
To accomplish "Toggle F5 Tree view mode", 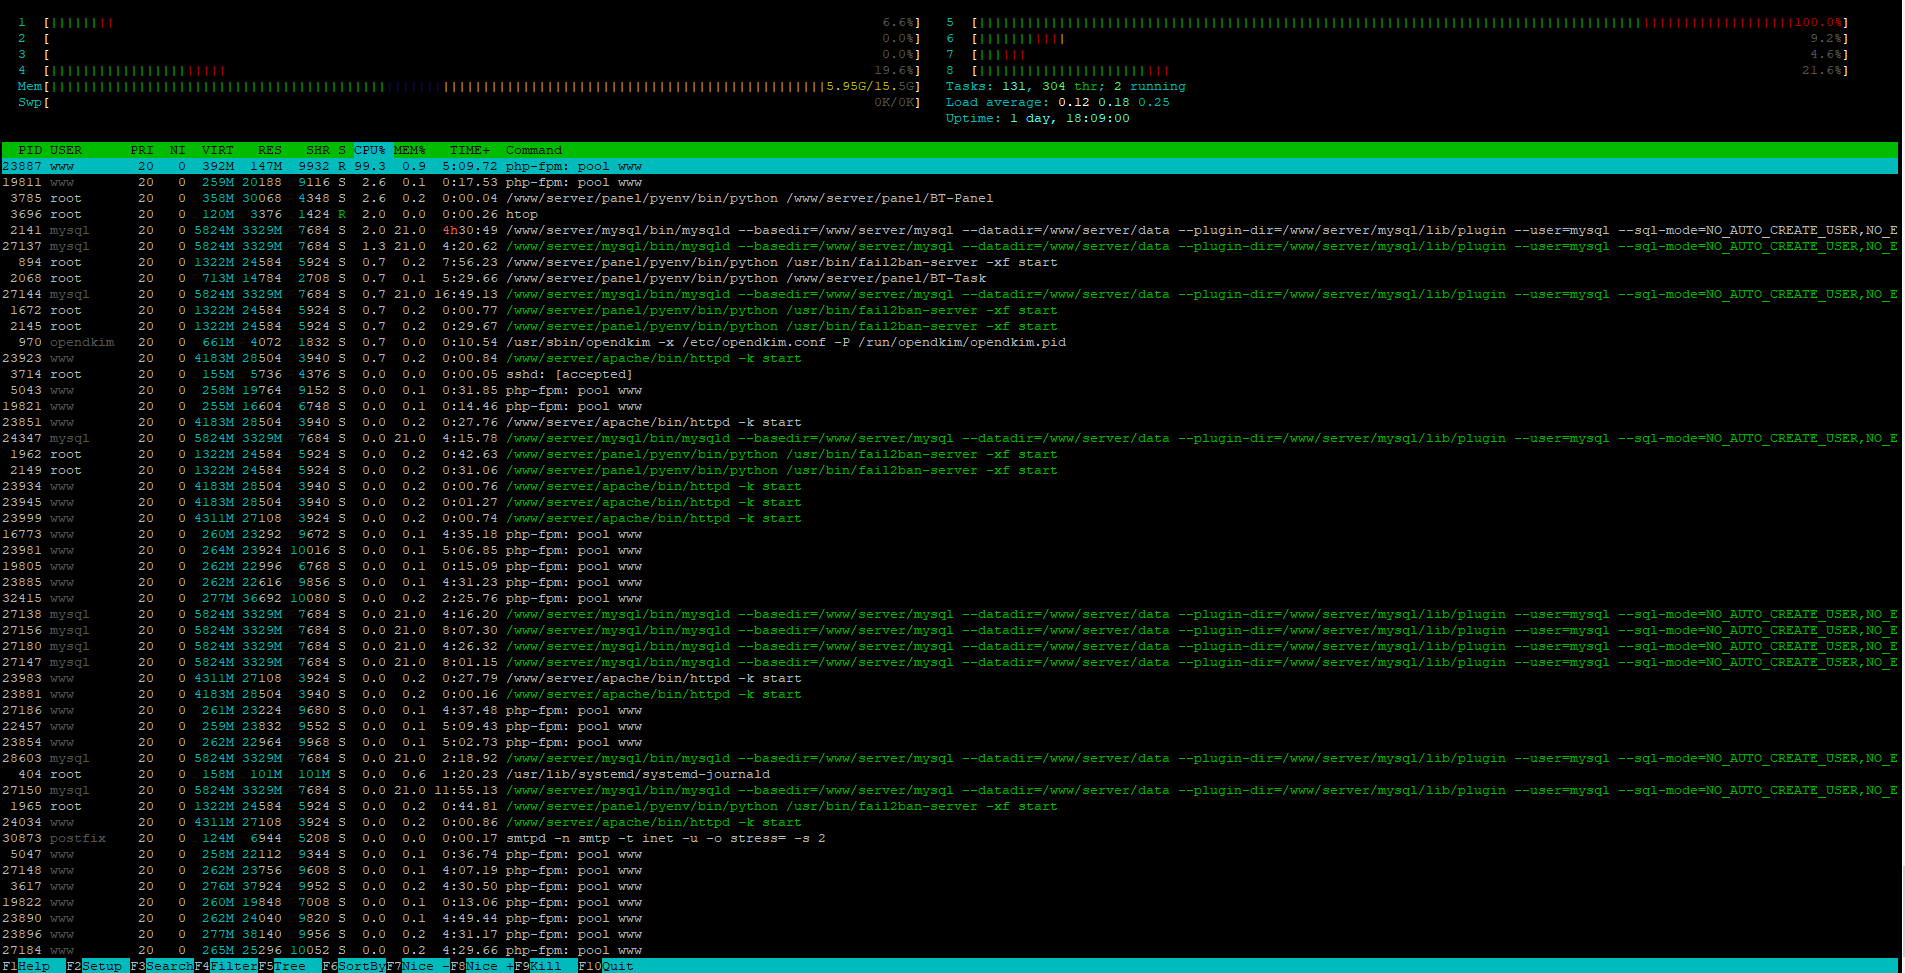I will [x=288, y=966].
